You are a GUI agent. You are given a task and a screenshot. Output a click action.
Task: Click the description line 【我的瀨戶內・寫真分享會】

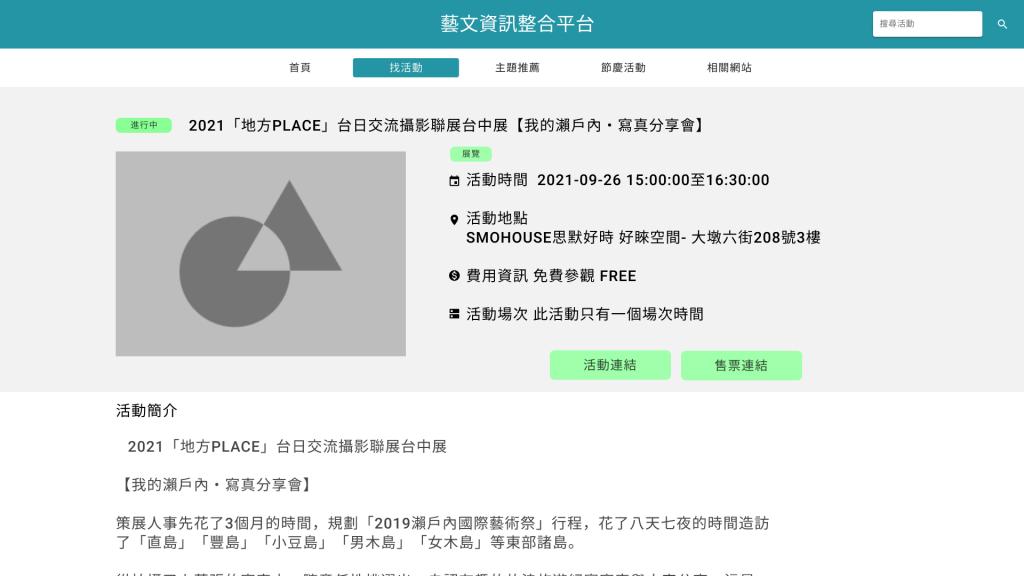(216, 485)
